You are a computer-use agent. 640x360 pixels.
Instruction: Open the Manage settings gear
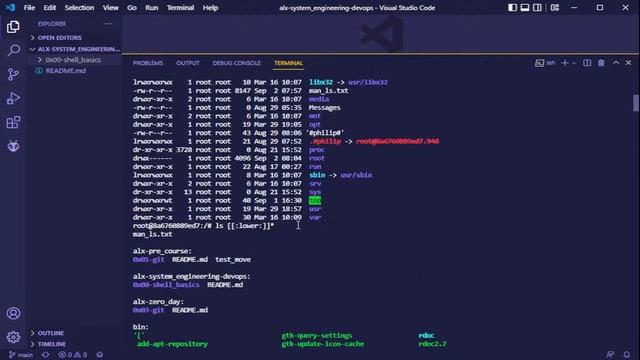[13, 337]
